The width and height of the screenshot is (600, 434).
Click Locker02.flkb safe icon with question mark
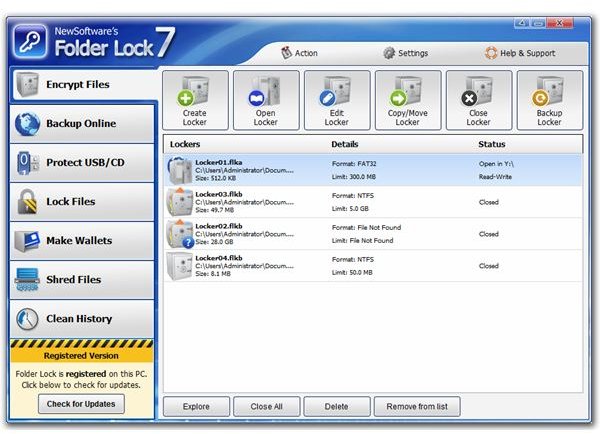(180, 234)
